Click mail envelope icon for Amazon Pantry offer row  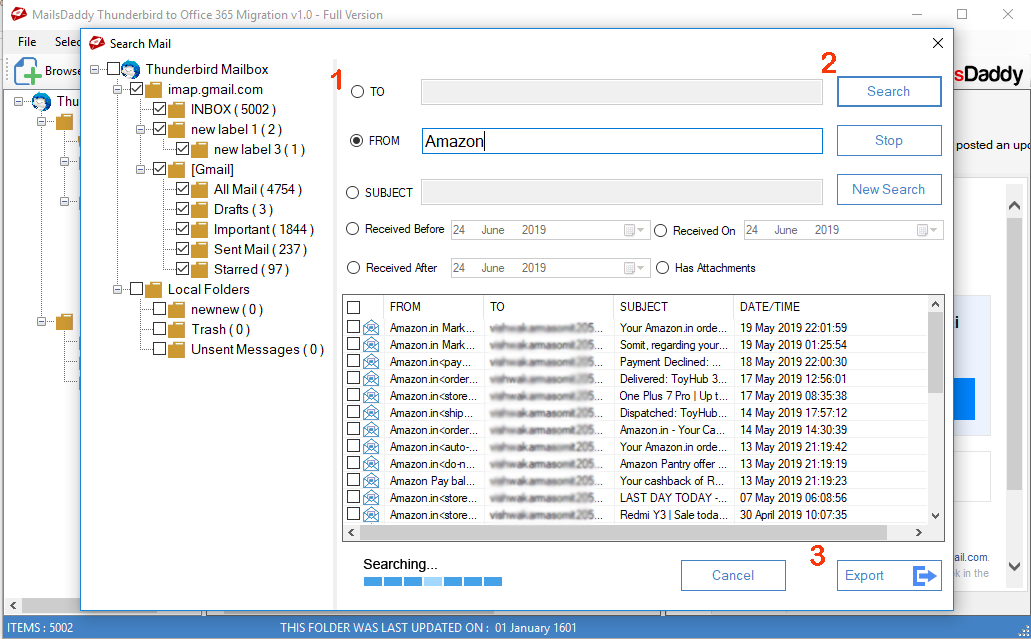point(371,463)
